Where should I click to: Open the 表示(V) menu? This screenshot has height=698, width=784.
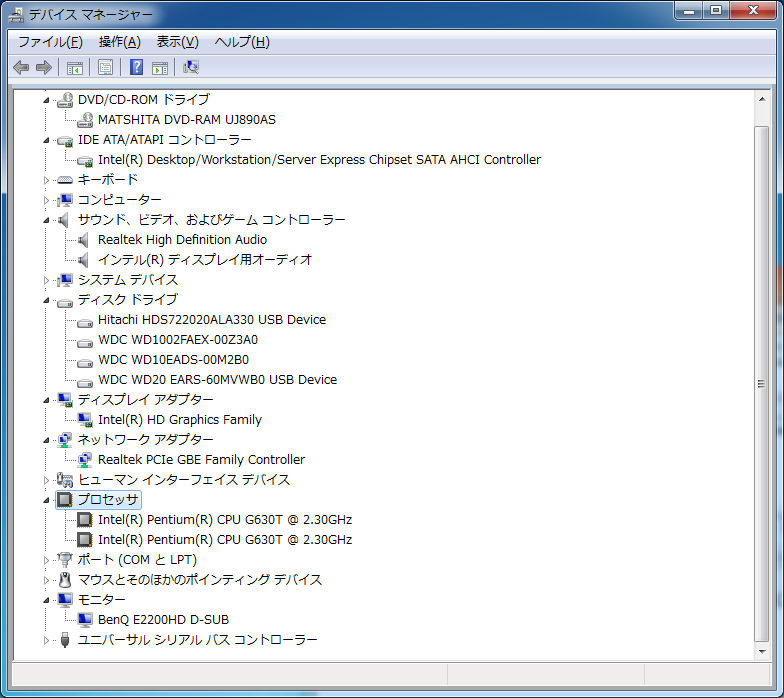point(177,41)
